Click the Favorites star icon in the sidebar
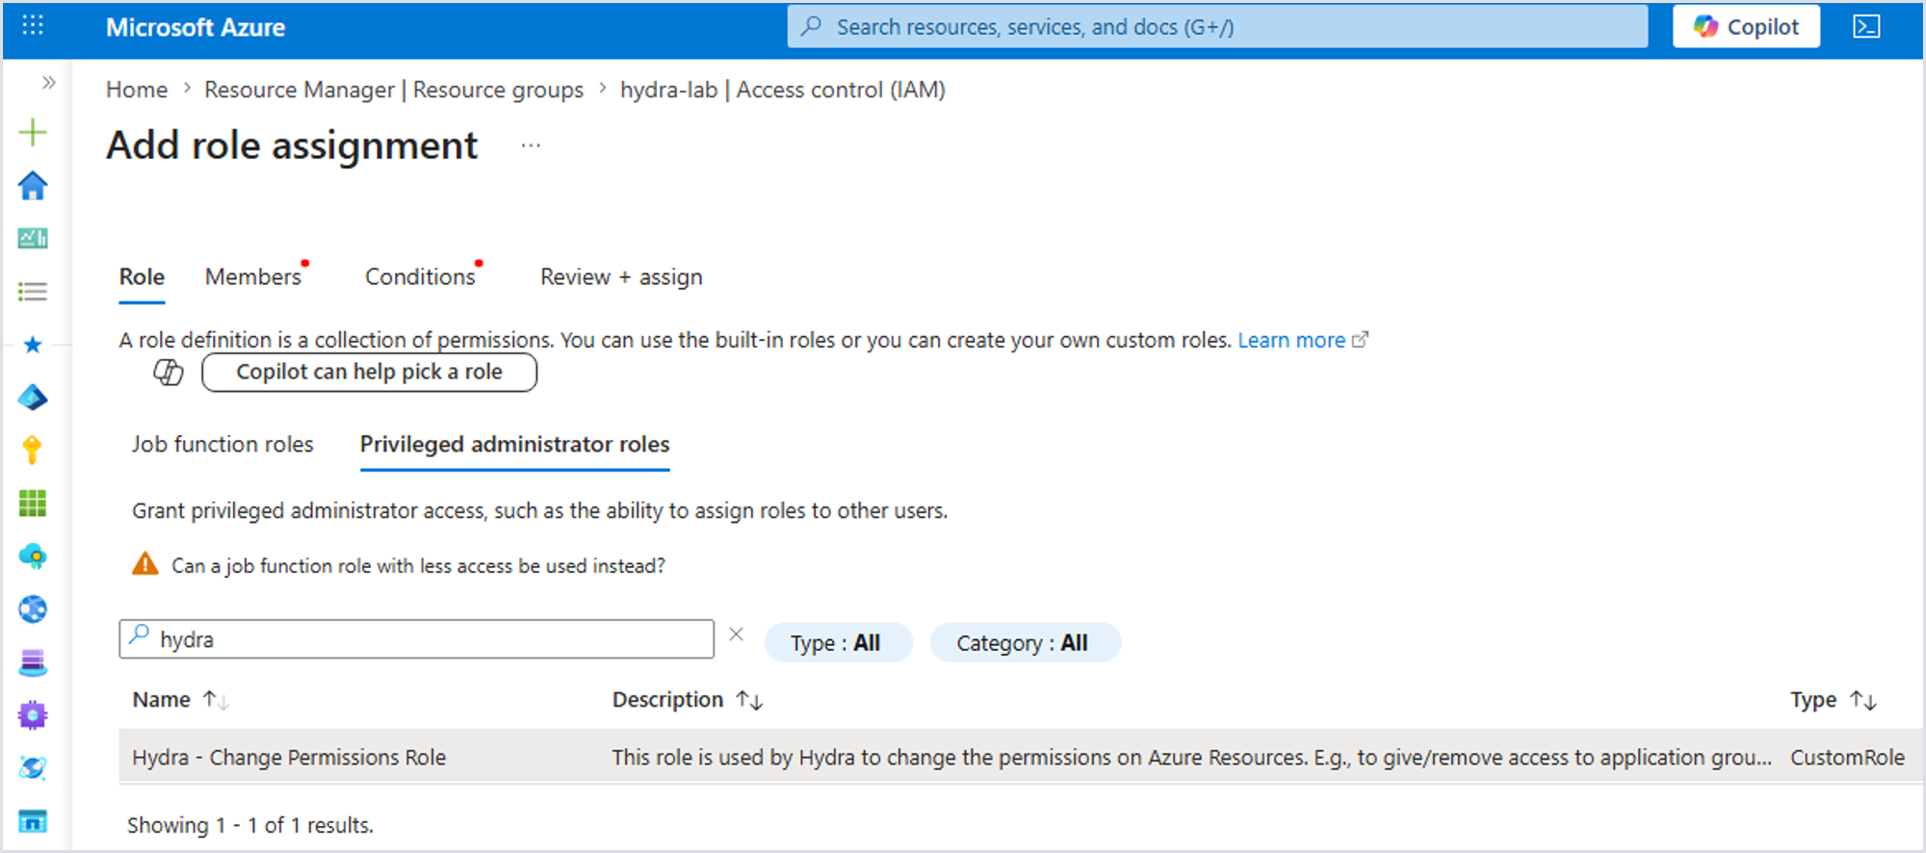Image resolution: width=1926 pixels, height=853 pixels. tap(33, 345)
